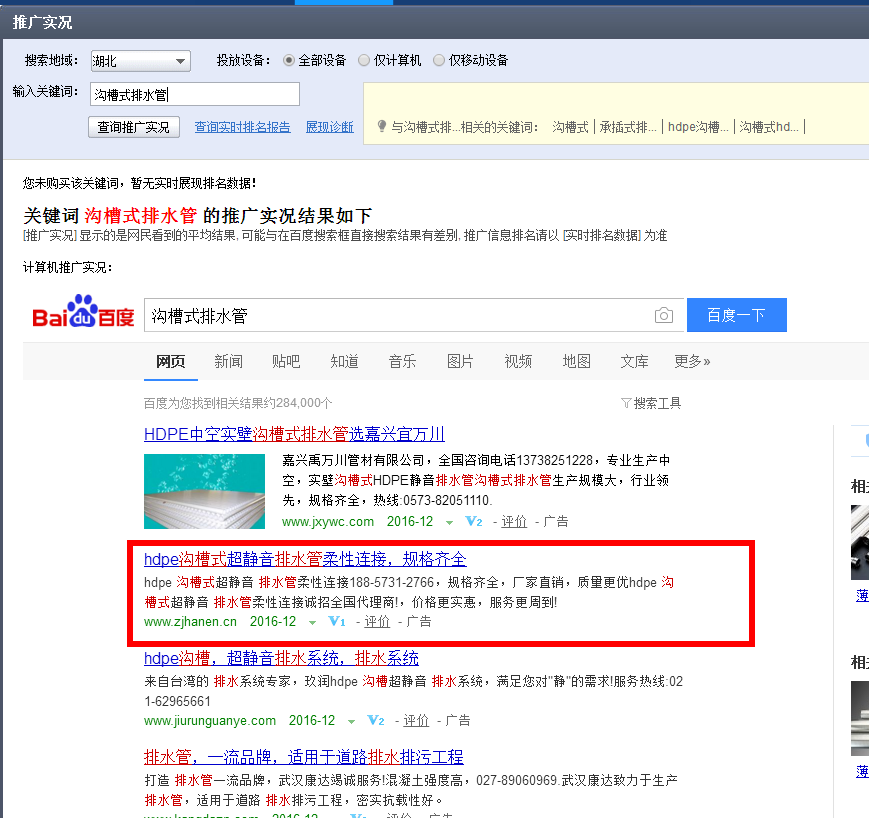
Task: Click the lightbulb related-keywords icon
Action: pos(382,126)
